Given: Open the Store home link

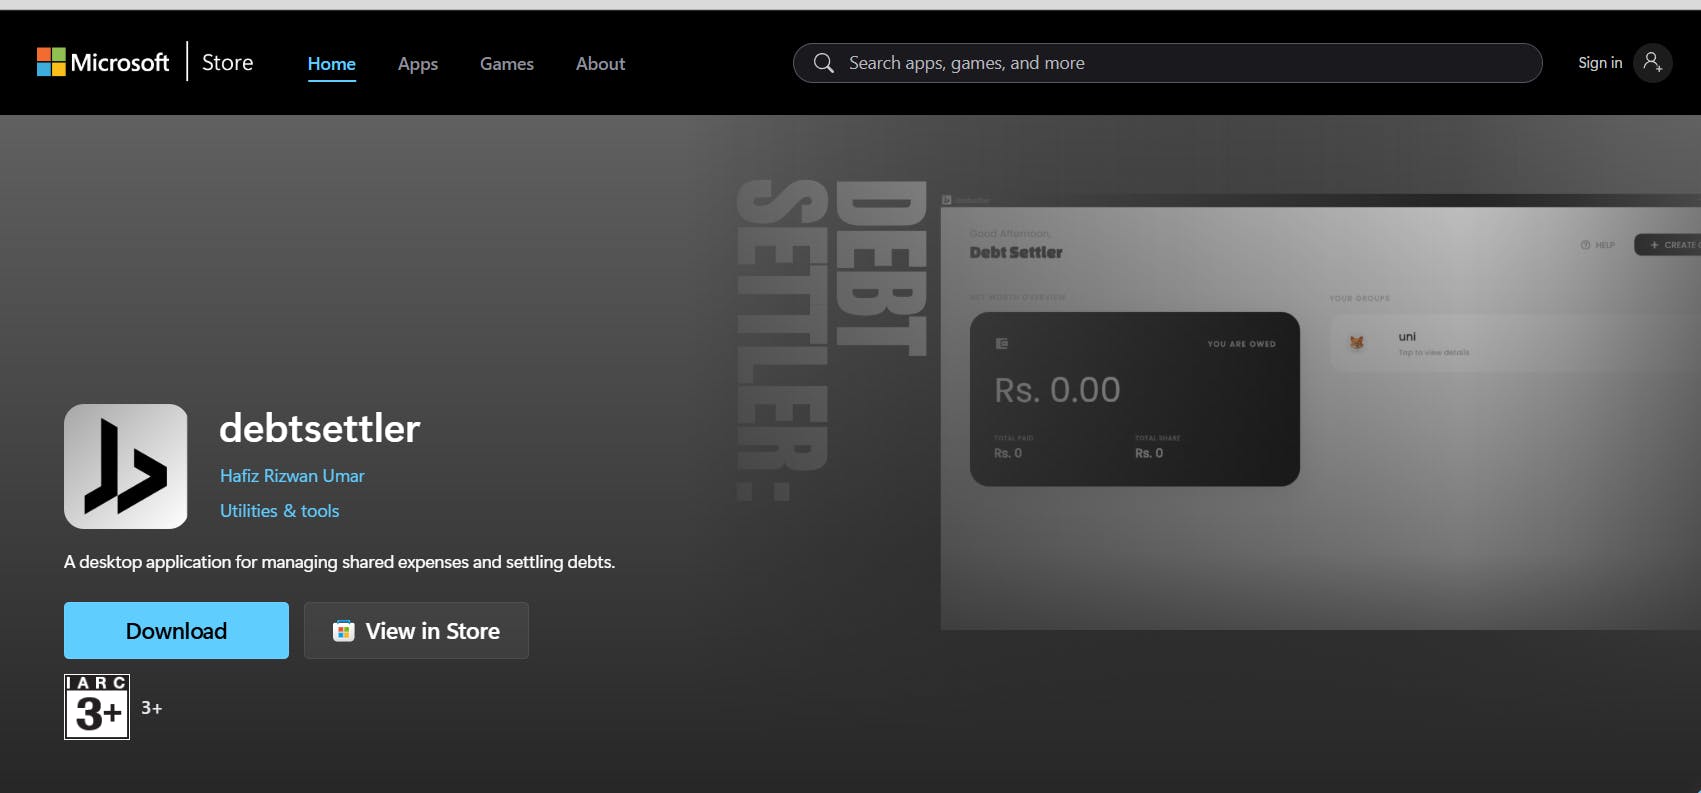Looking at the screenshot, I should (227, 62).
